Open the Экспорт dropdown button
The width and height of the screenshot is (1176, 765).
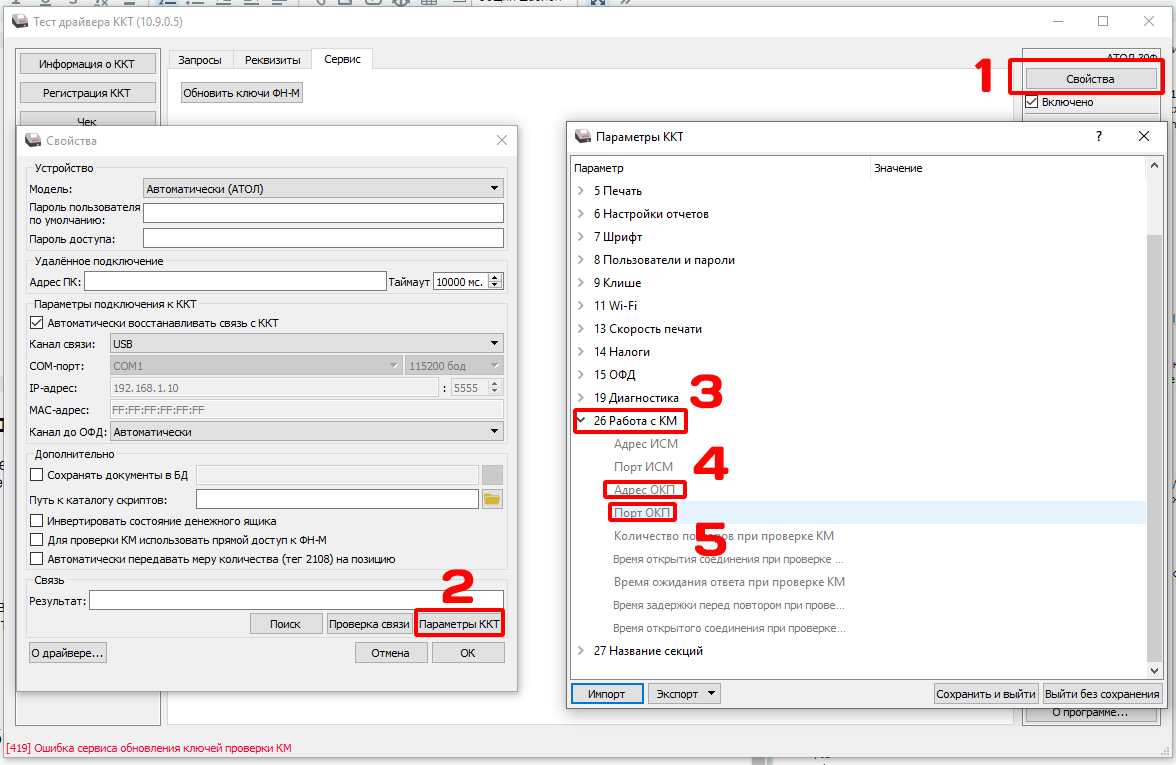coord(684,693)
